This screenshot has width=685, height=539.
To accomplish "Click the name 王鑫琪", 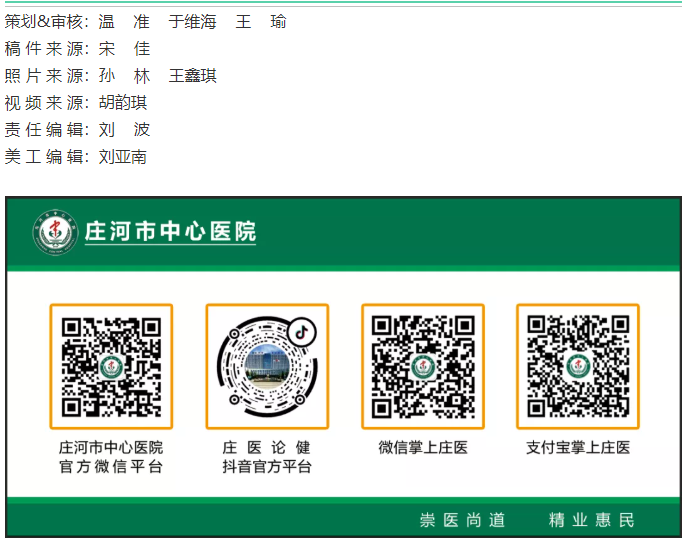I will tap(193, 76).
